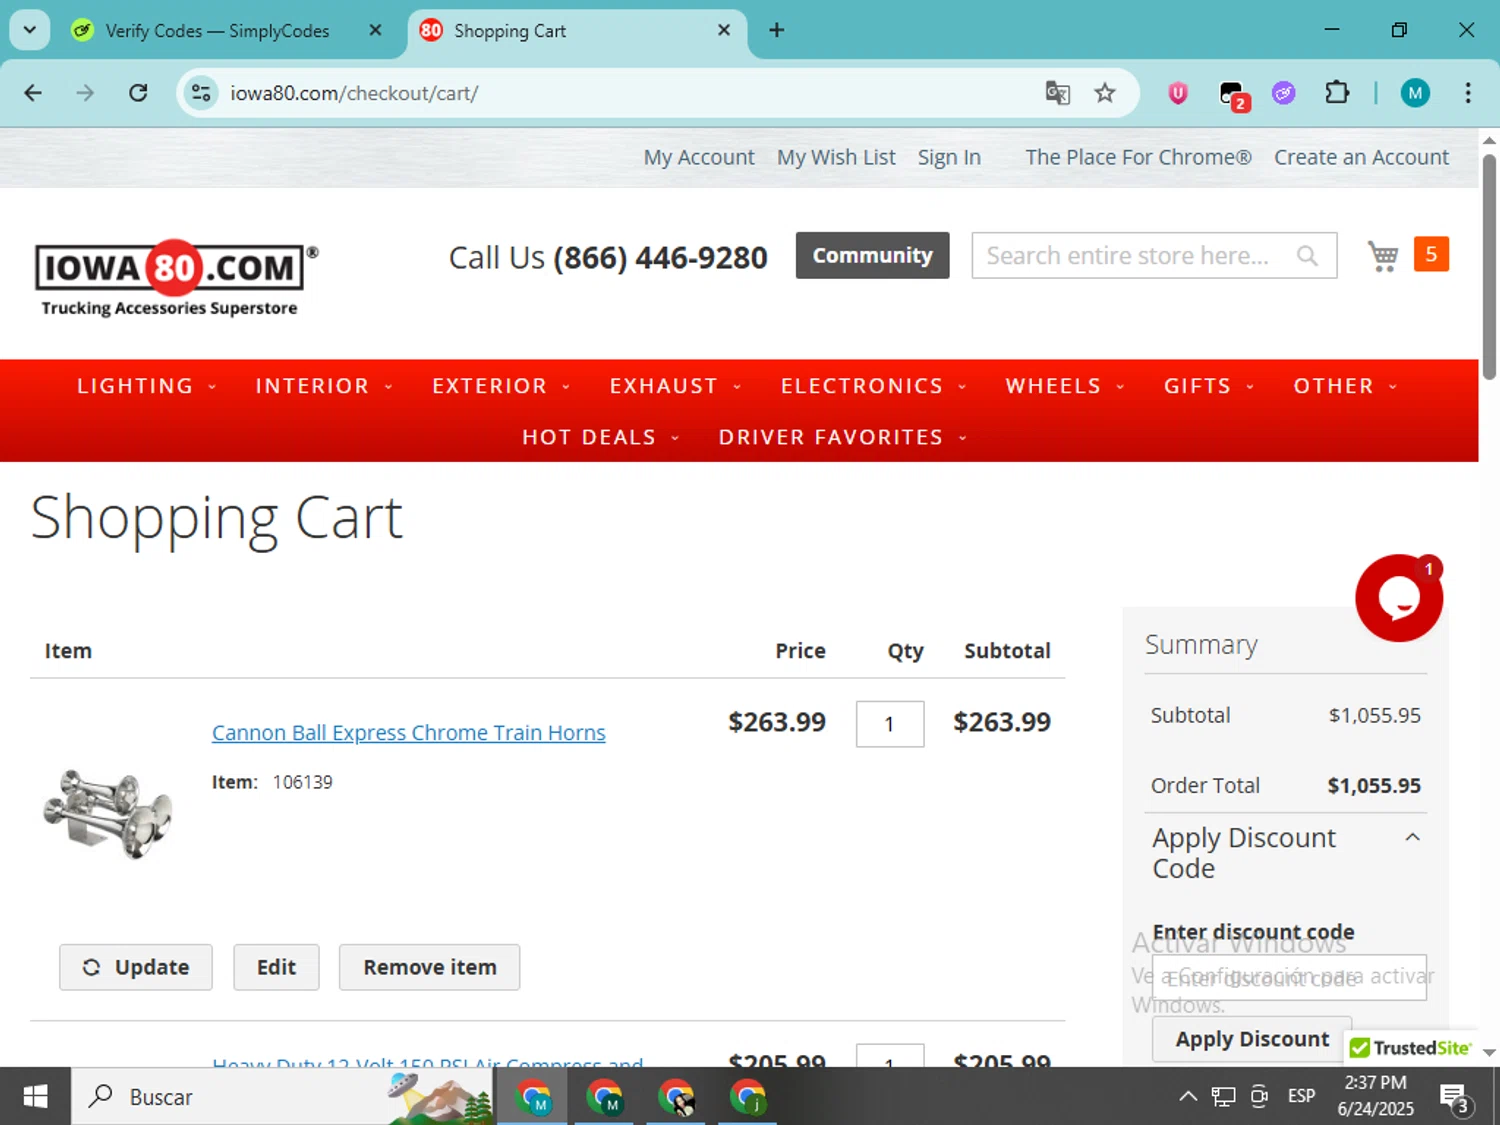Click the Remove item button
This screenshot has width=1500, height=1125.
tap(429, 967)
